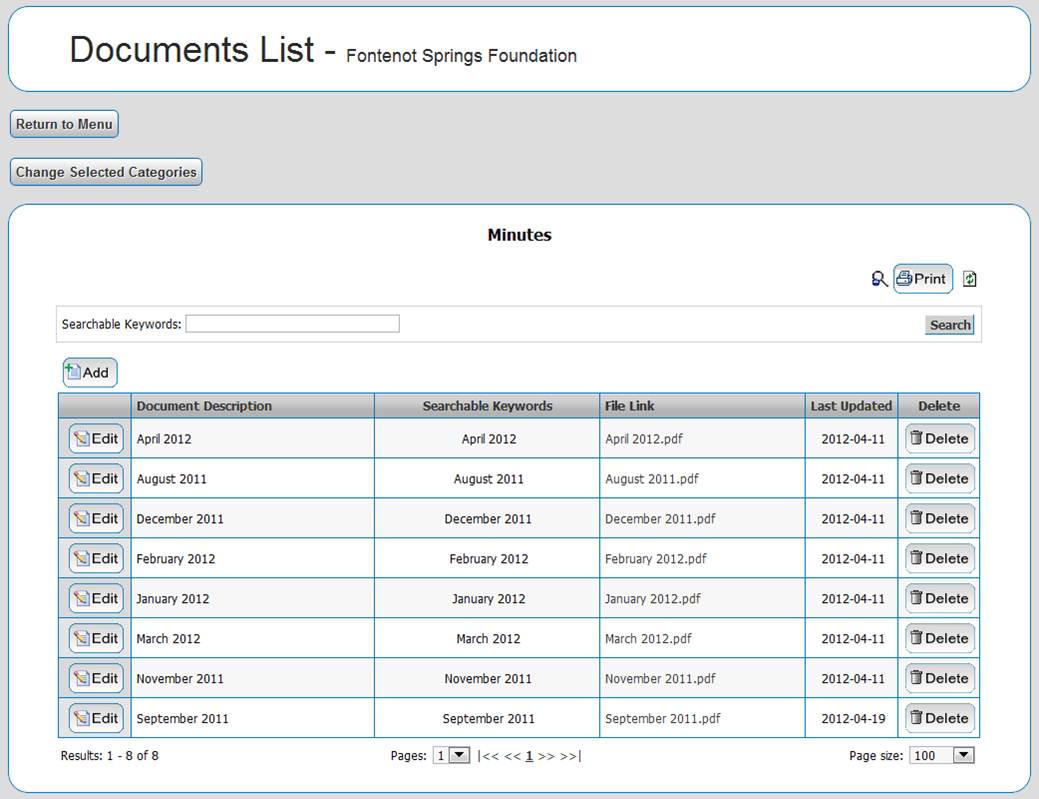Click the Return to Menu button
This screenshot has height=799, width=1039.
tap(64, 124)
